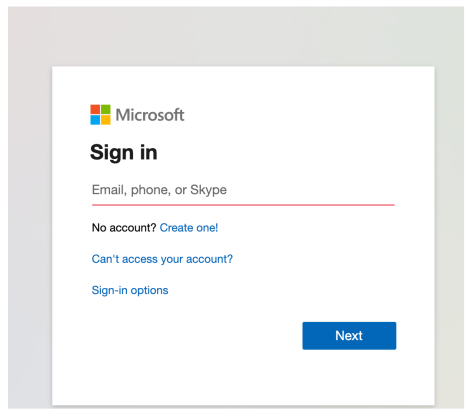Click the yellow square in Microsoft logo

[x=106, y=120]
